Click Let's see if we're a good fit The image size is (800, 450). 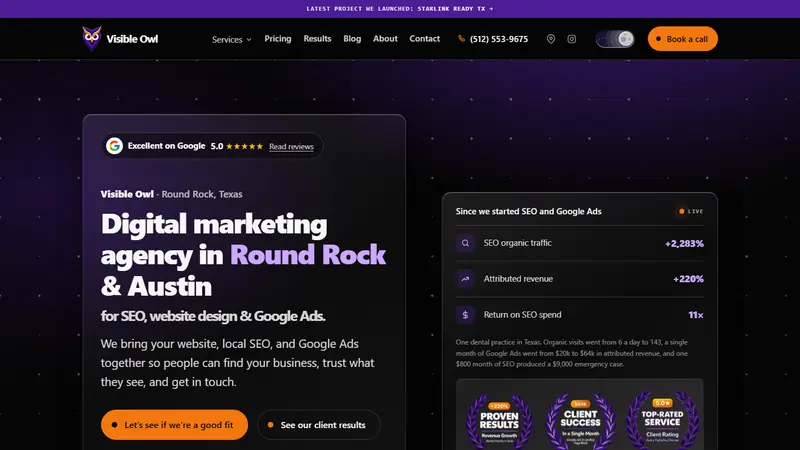tap(174, 424)
